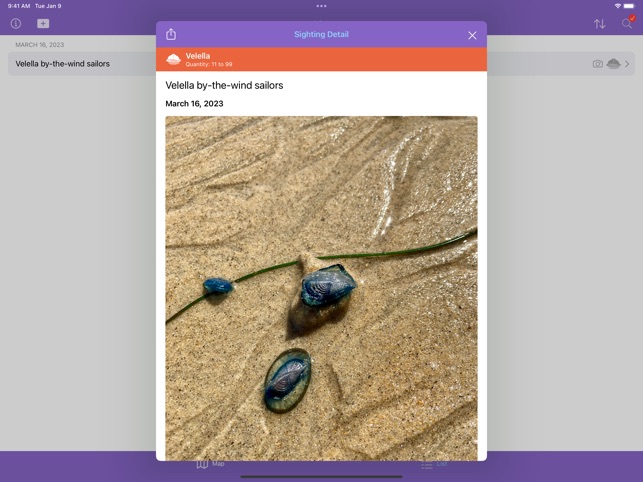
Task: Tap the Sighting Detail title
Action: (321, 35)
